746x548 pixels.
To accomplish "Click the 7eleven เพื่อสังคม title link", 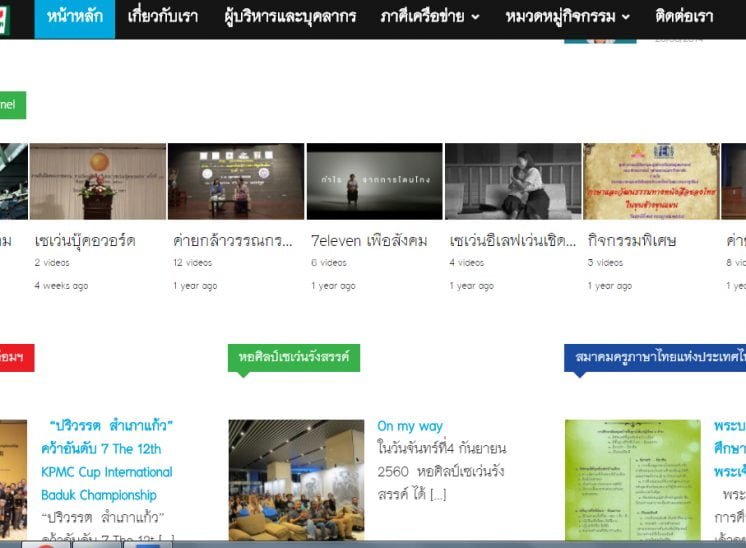I will [369, 241].
